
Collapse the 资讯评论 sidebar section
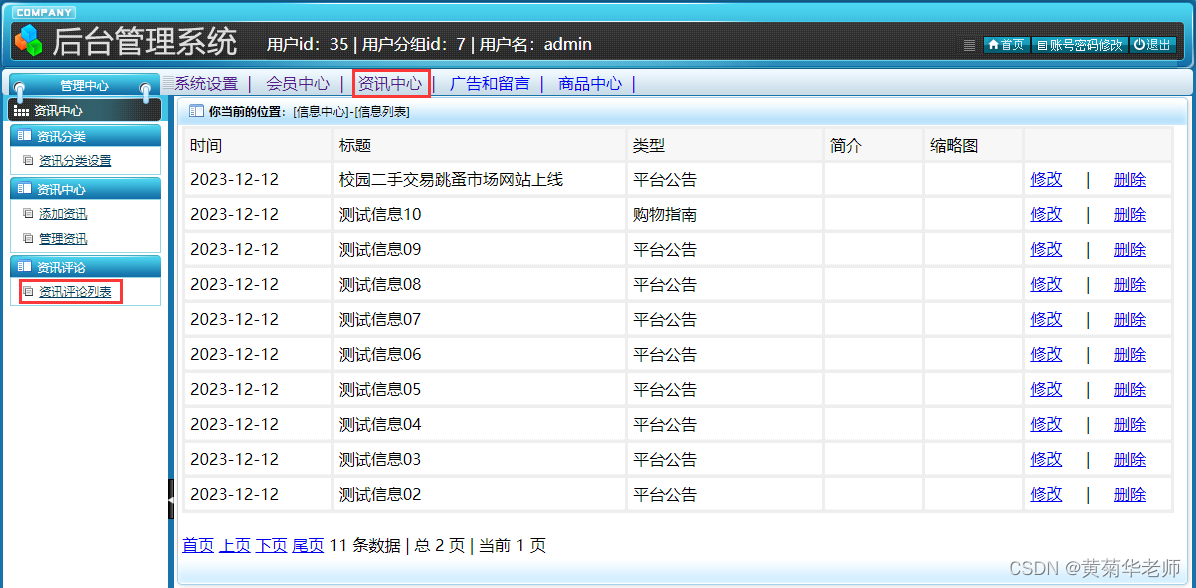[x=85, y=267]
